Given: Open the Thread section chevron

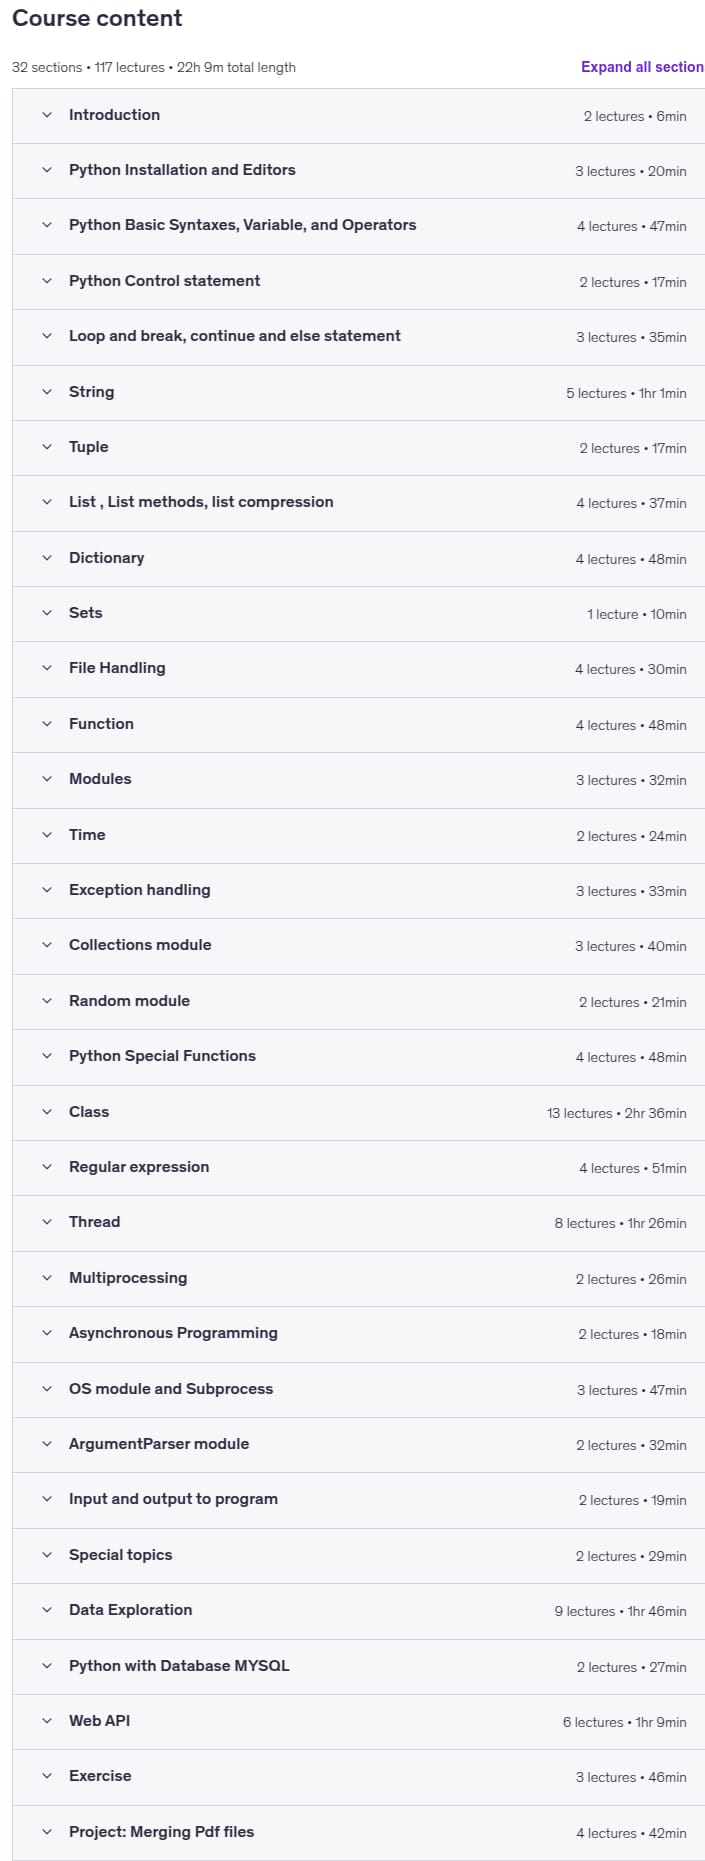Looking at the screenshot, I should (x=47, y=1222).
